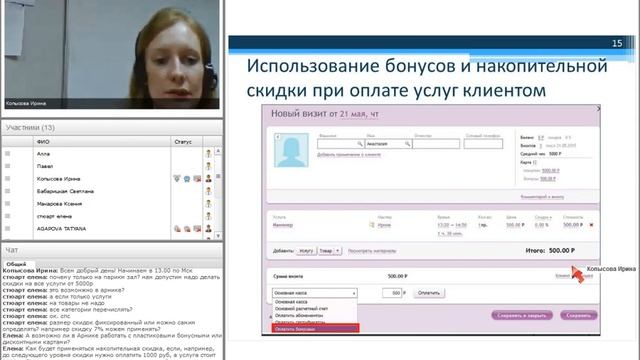Open the Основная касса payment dropdown
This screenshot has width=640, height=360.
(x=315, y=293)
